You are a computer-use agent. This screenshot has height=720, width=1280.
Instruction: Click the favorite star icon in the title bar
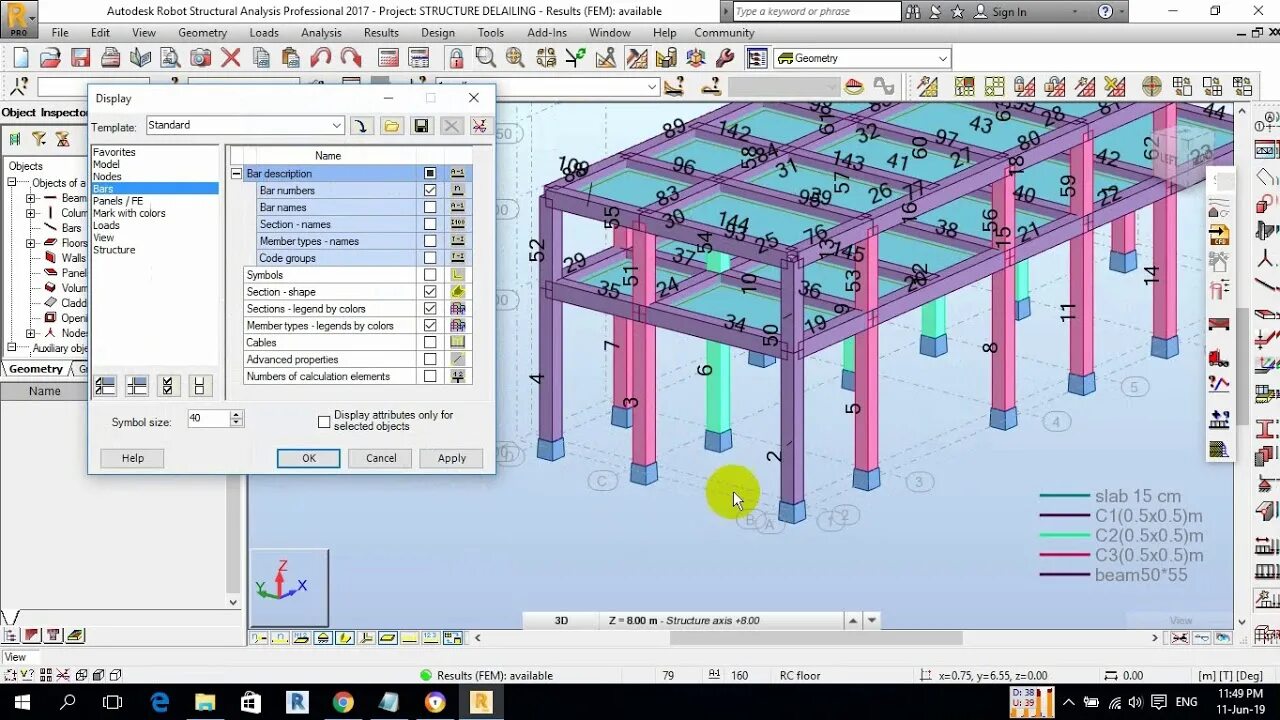point(958,11)
